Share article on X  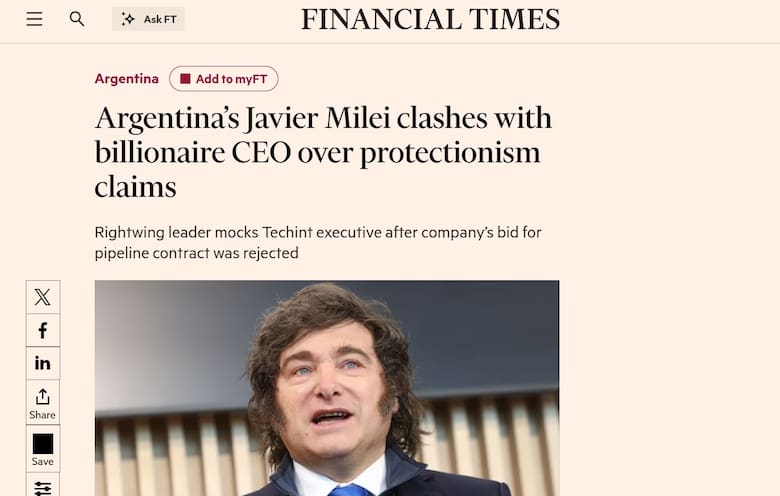pos(42,297)
